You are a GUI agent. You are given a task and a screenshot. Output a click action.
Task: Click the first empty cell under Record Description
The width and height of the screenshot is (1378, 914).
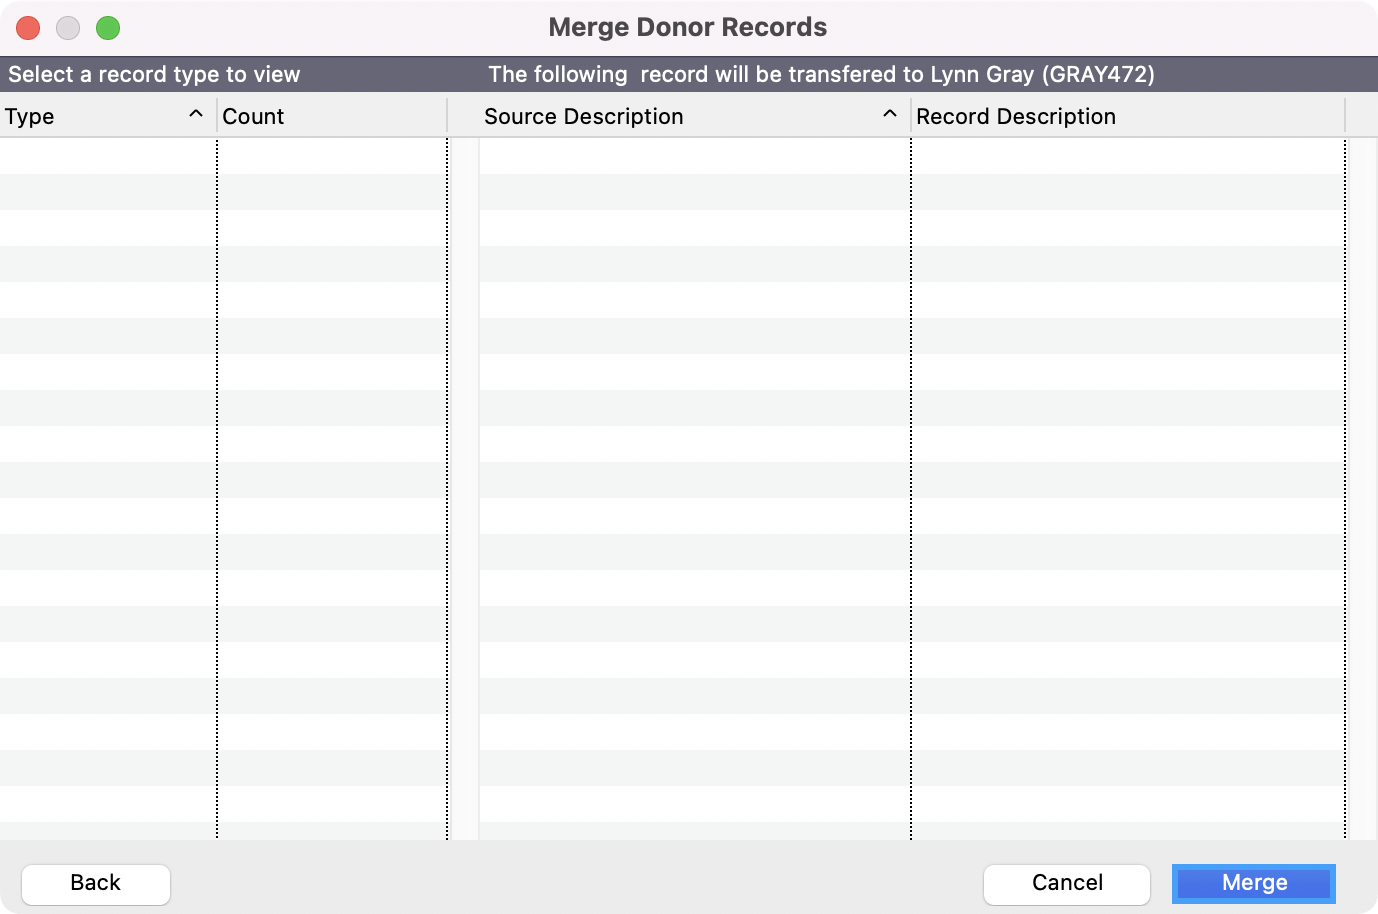1128,156
